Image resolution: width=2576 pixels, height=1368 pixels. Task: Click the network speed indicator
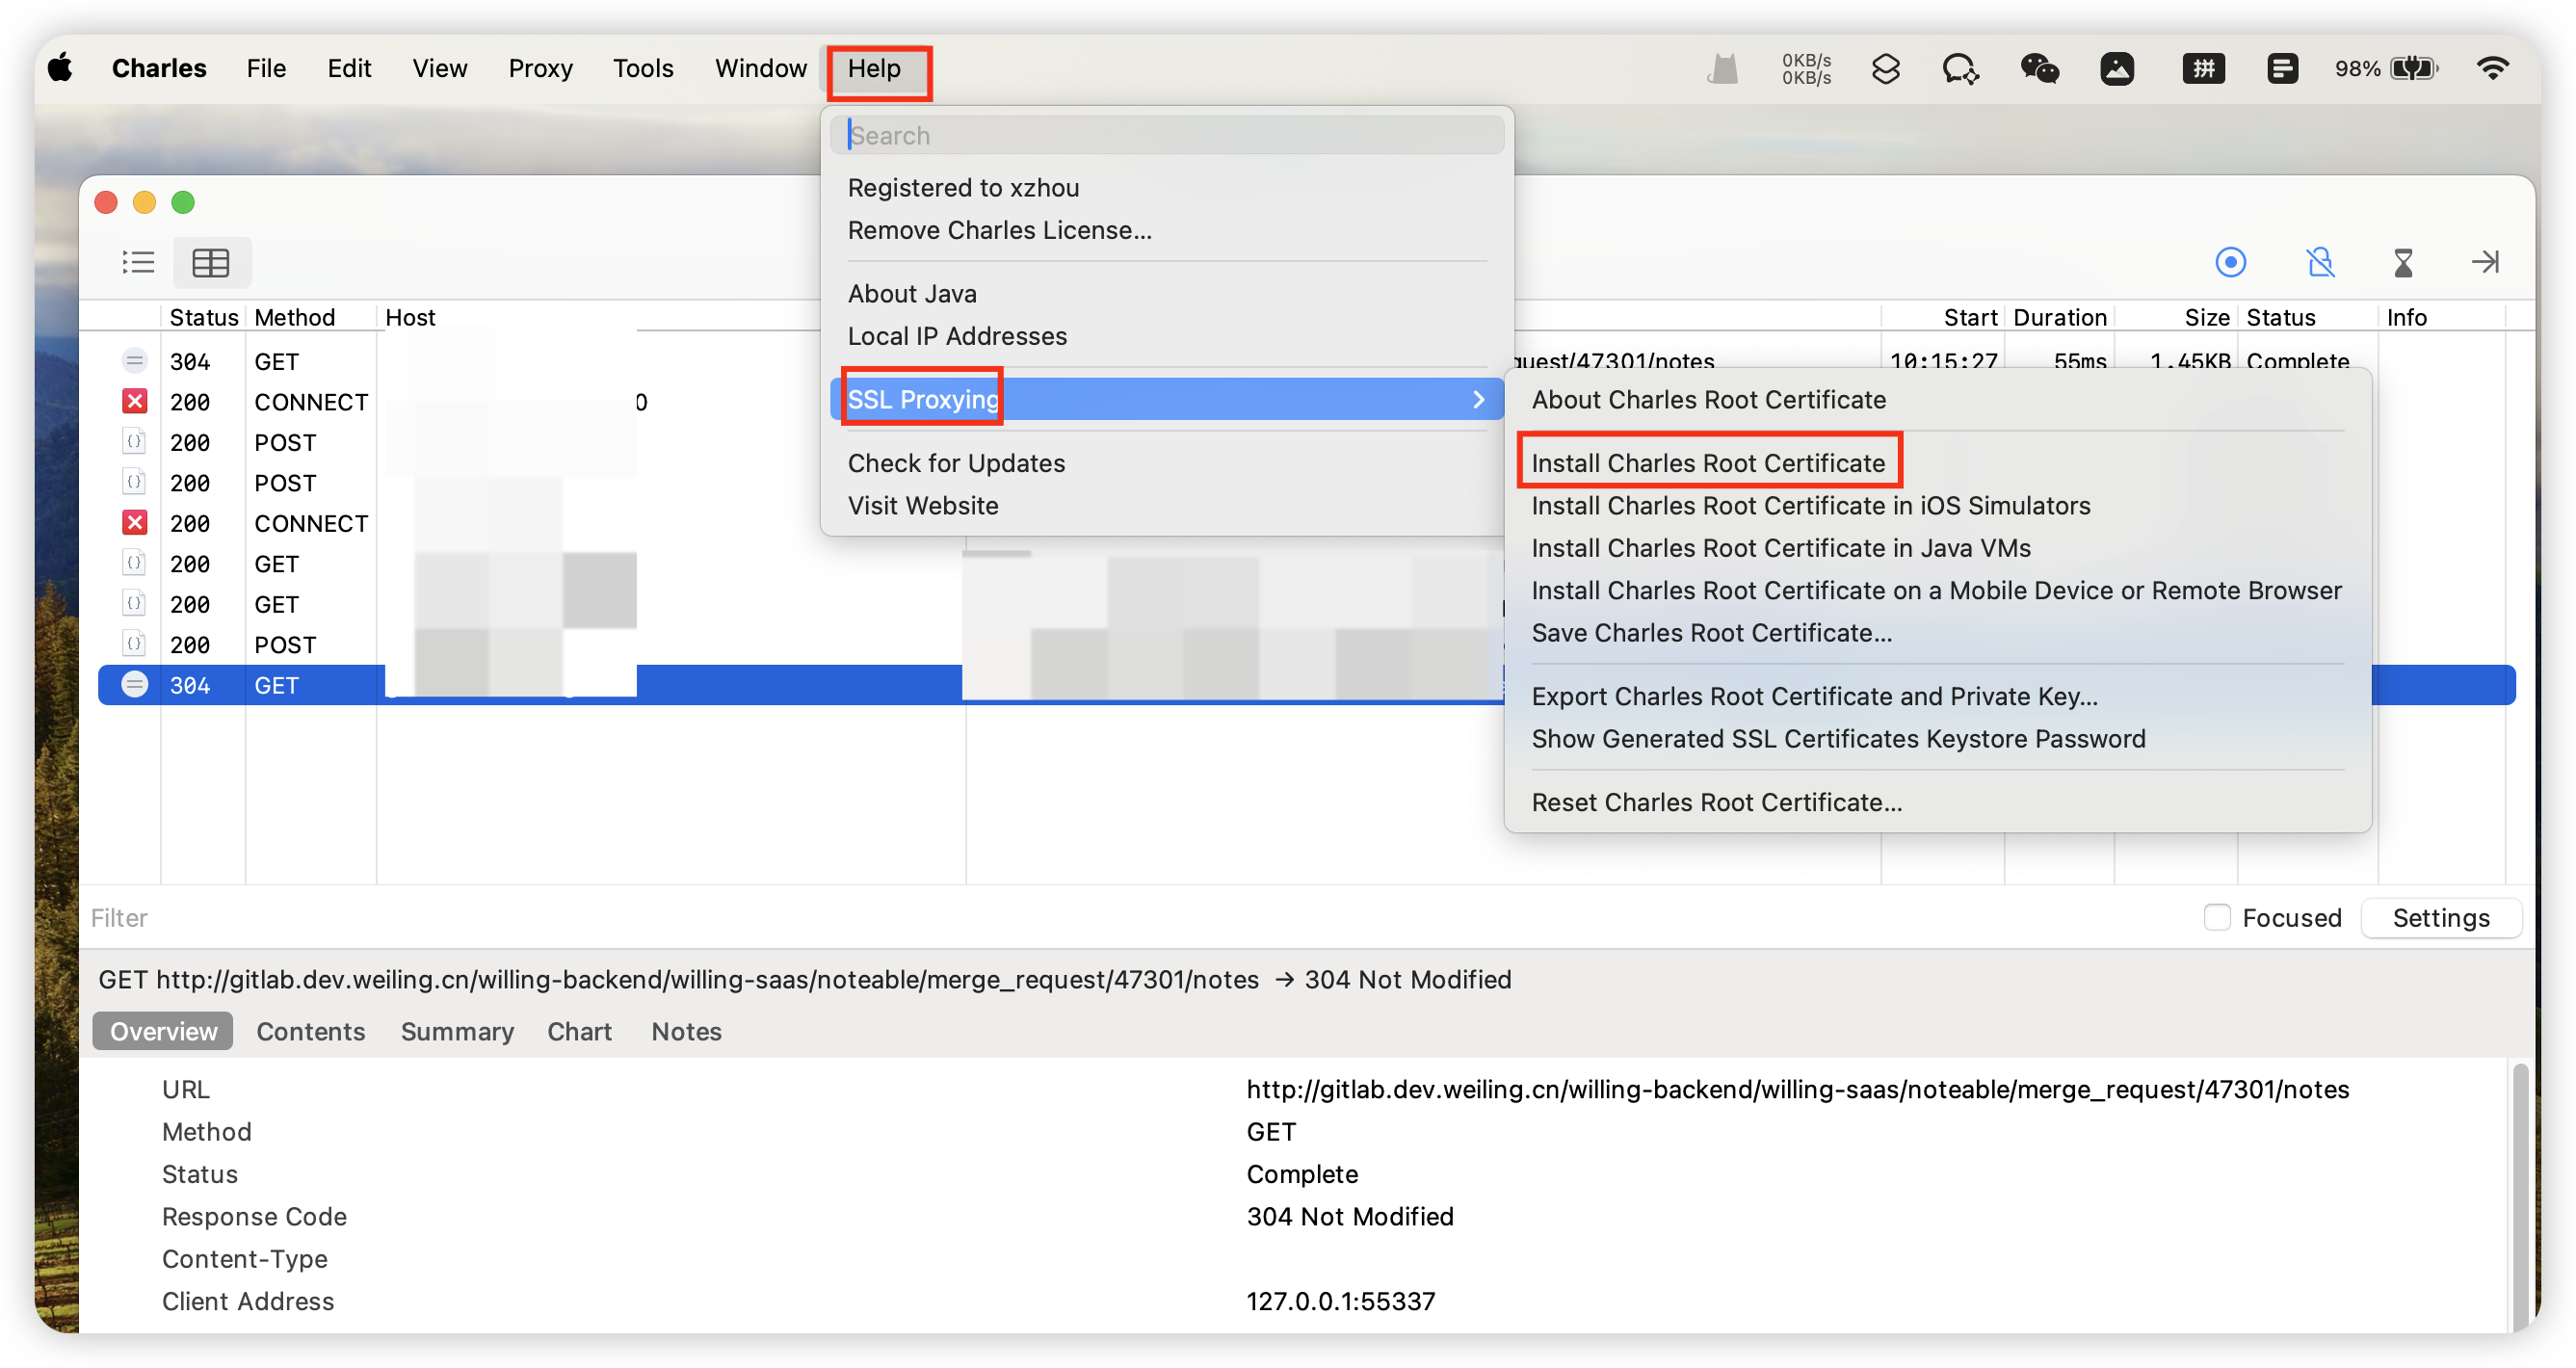coord(1806,68)
